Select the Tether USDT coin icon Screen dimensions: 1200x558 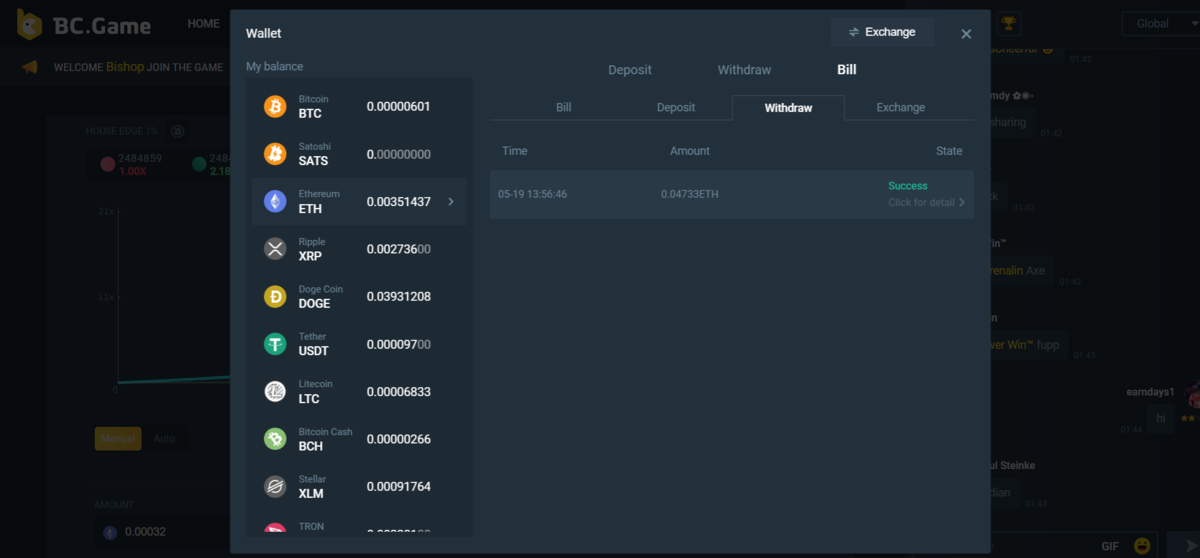[275, 344]
